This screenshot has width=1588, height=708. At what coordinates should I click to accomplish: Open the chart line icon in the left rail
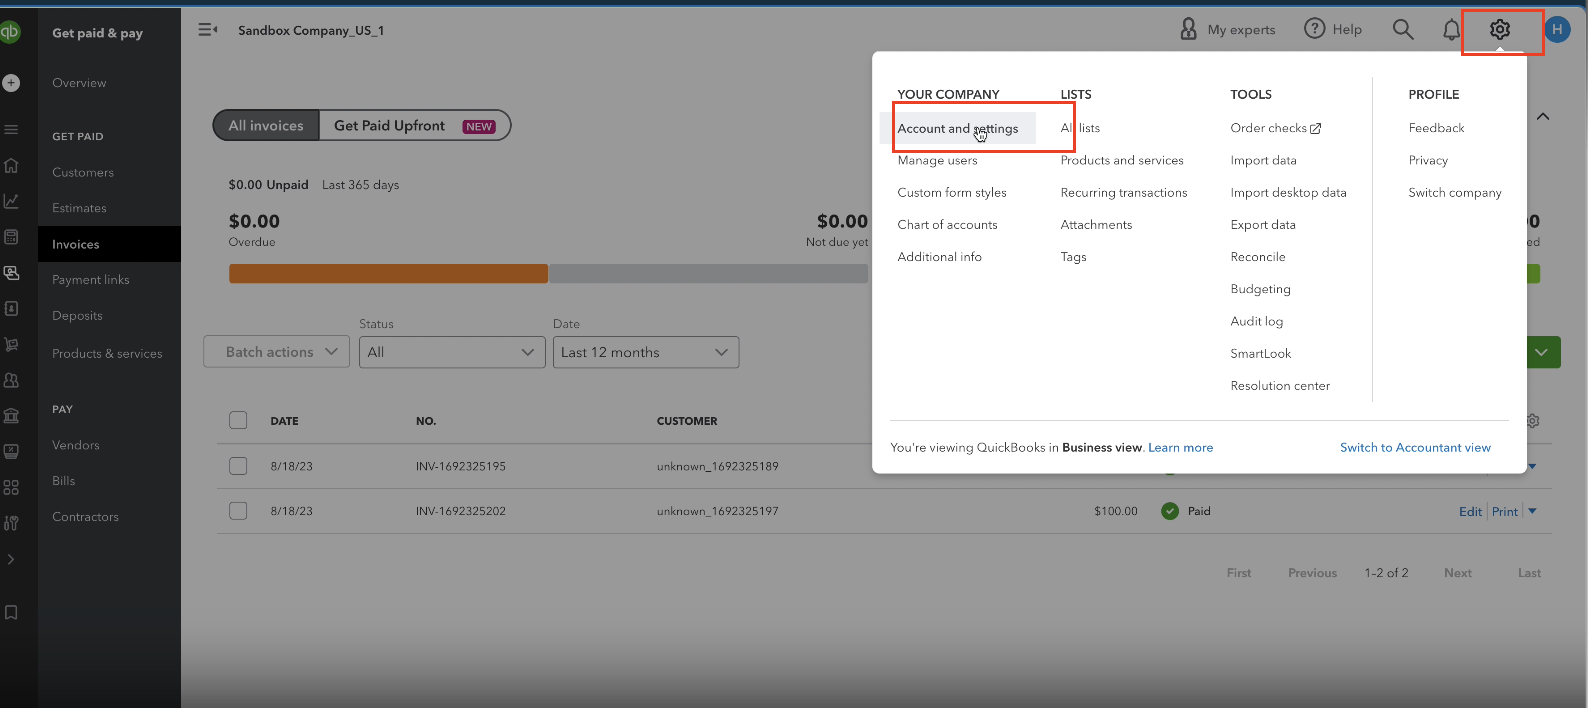point(11,201)
